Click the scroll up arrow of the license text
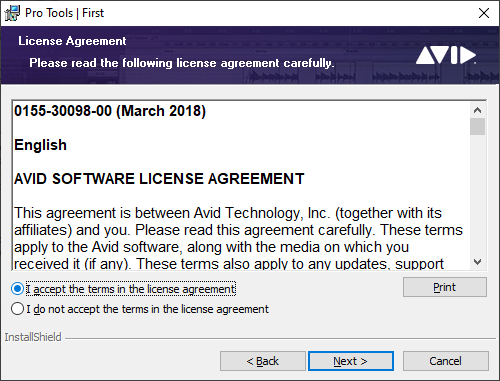 pos(477,110)
